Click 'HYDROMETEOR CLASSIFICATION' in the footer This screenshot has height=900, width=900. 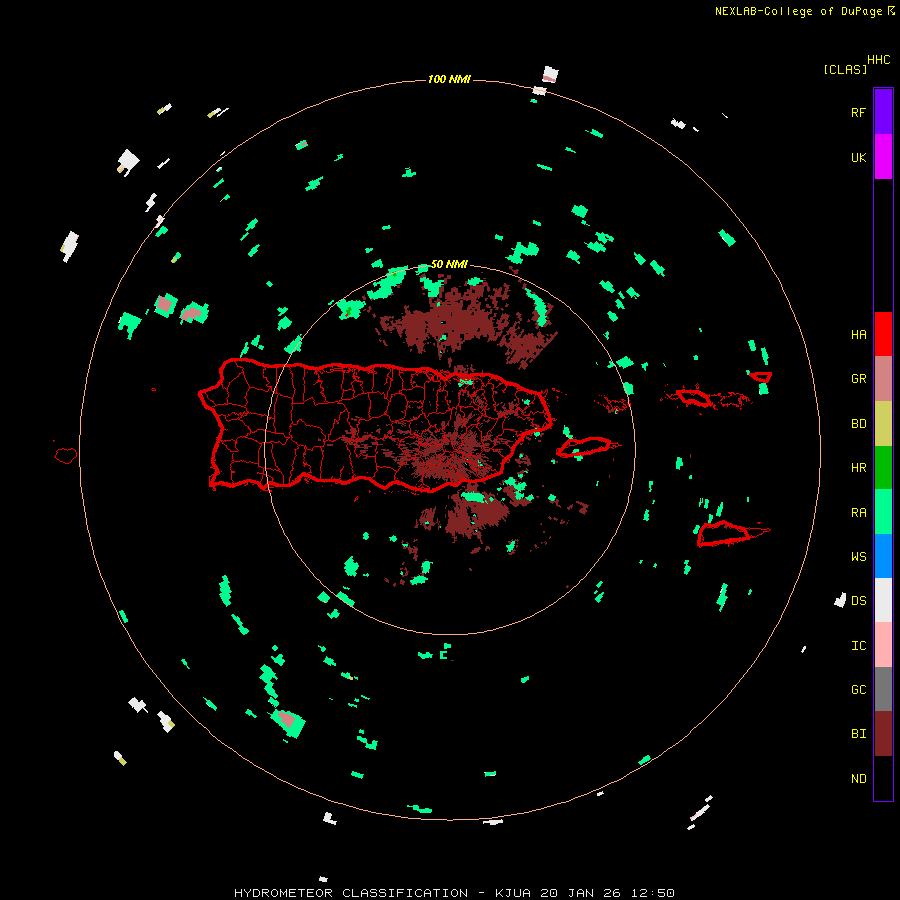(351, 893)
